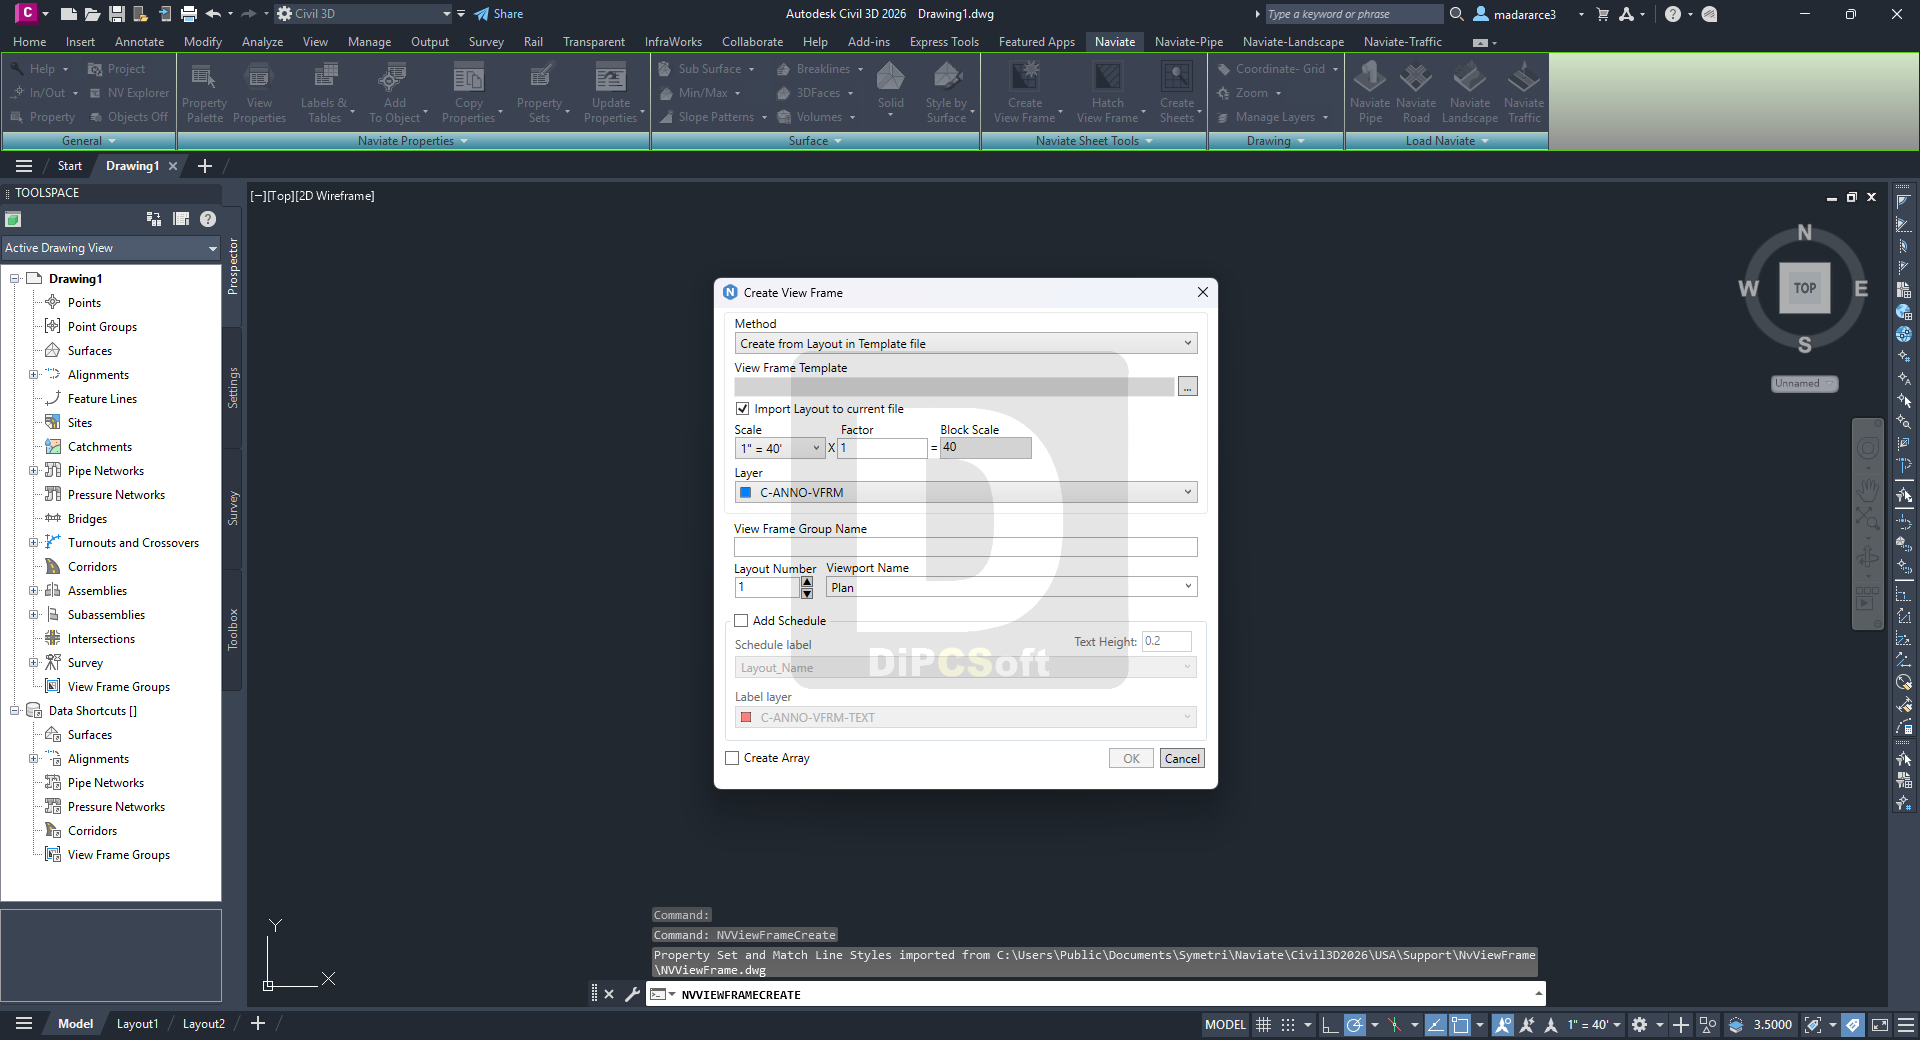Open the Naviate Pipe loader
This screenshot has height=1040, width=1920.
[1370, 92]
